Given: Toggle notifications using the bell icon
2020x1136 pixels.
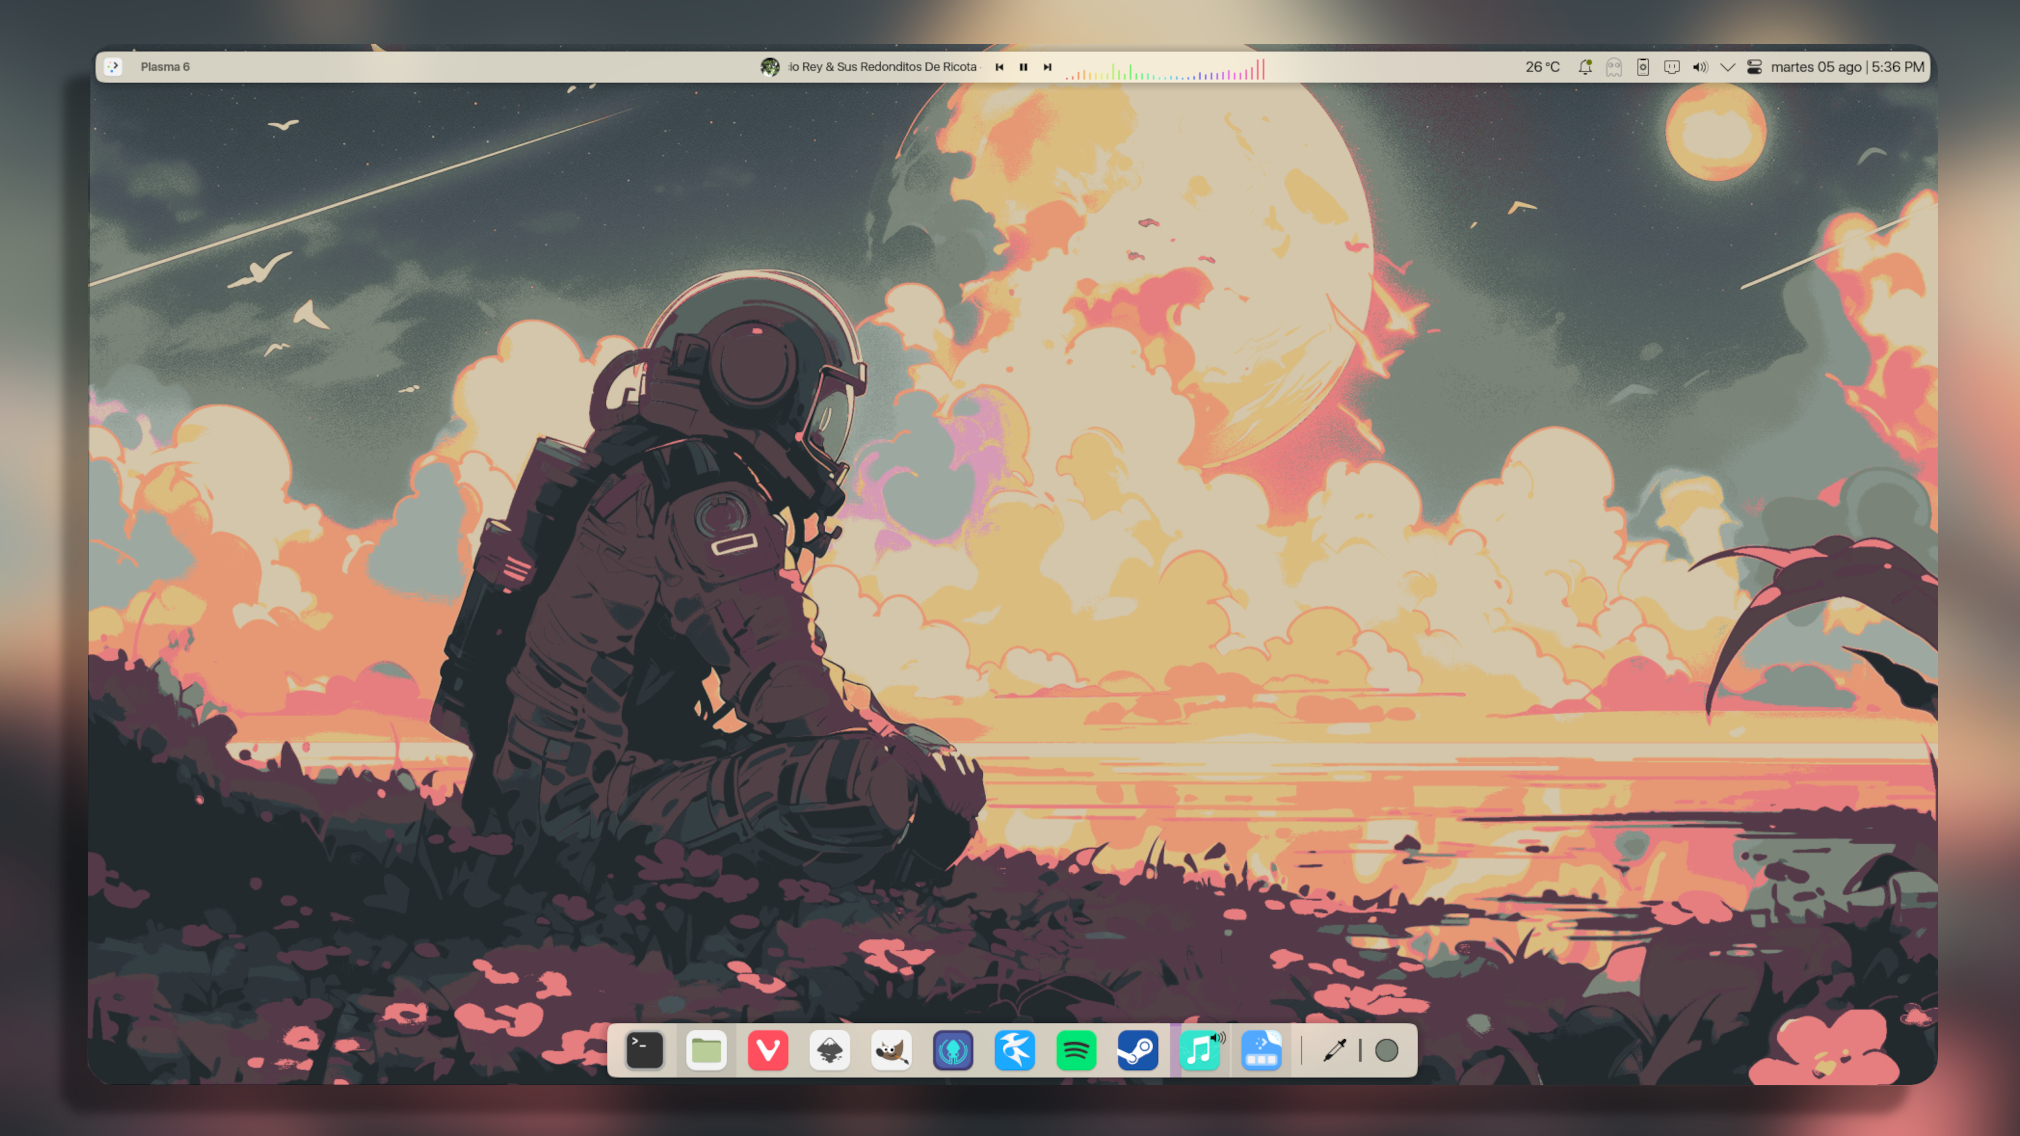Looking at the screenshot, I should [x=1584, y=66].
